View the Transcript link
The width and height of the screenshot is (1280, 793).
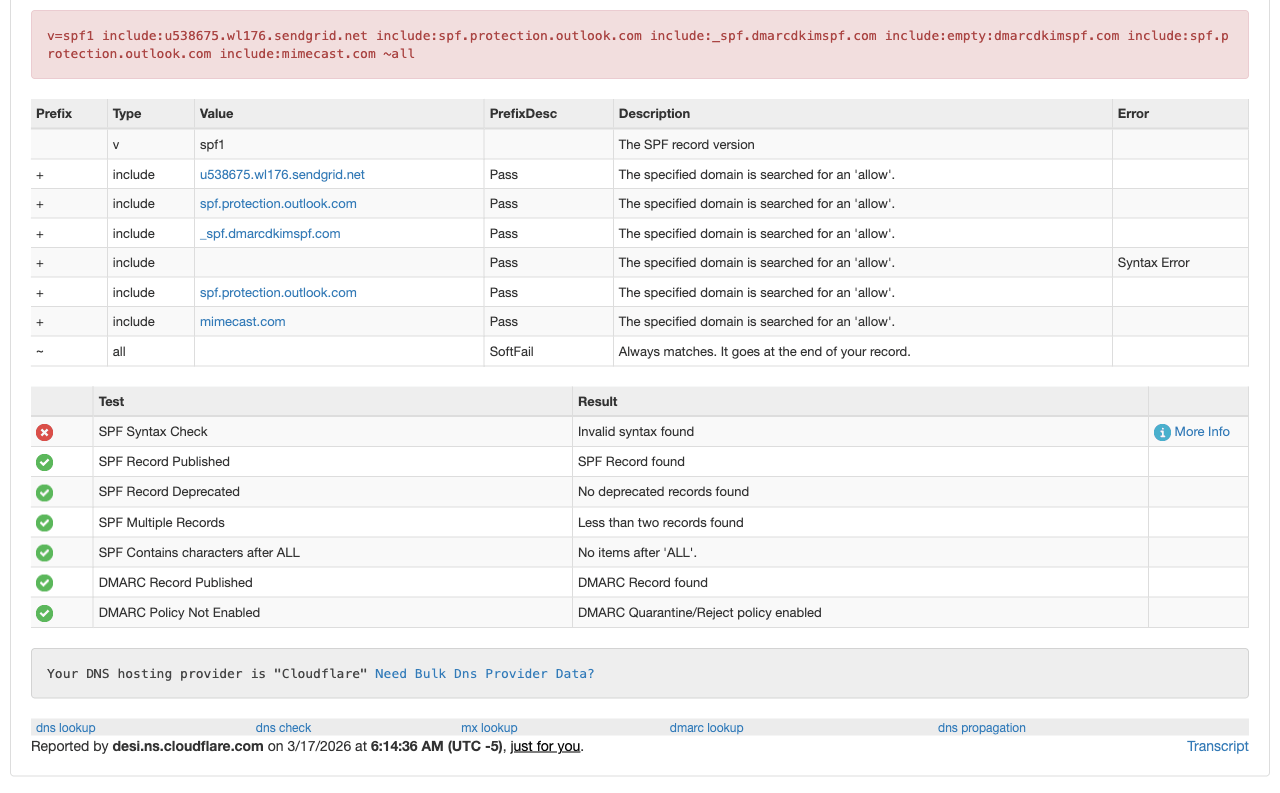[x=1217, y=746]
